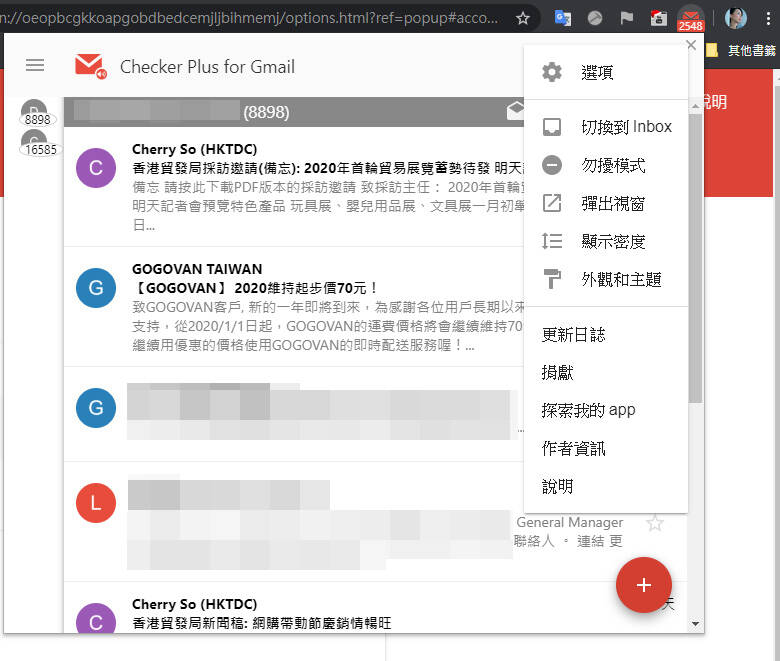Click the line density icon
This screenshot has height=661, width=780.
click(x=552, y=242)
